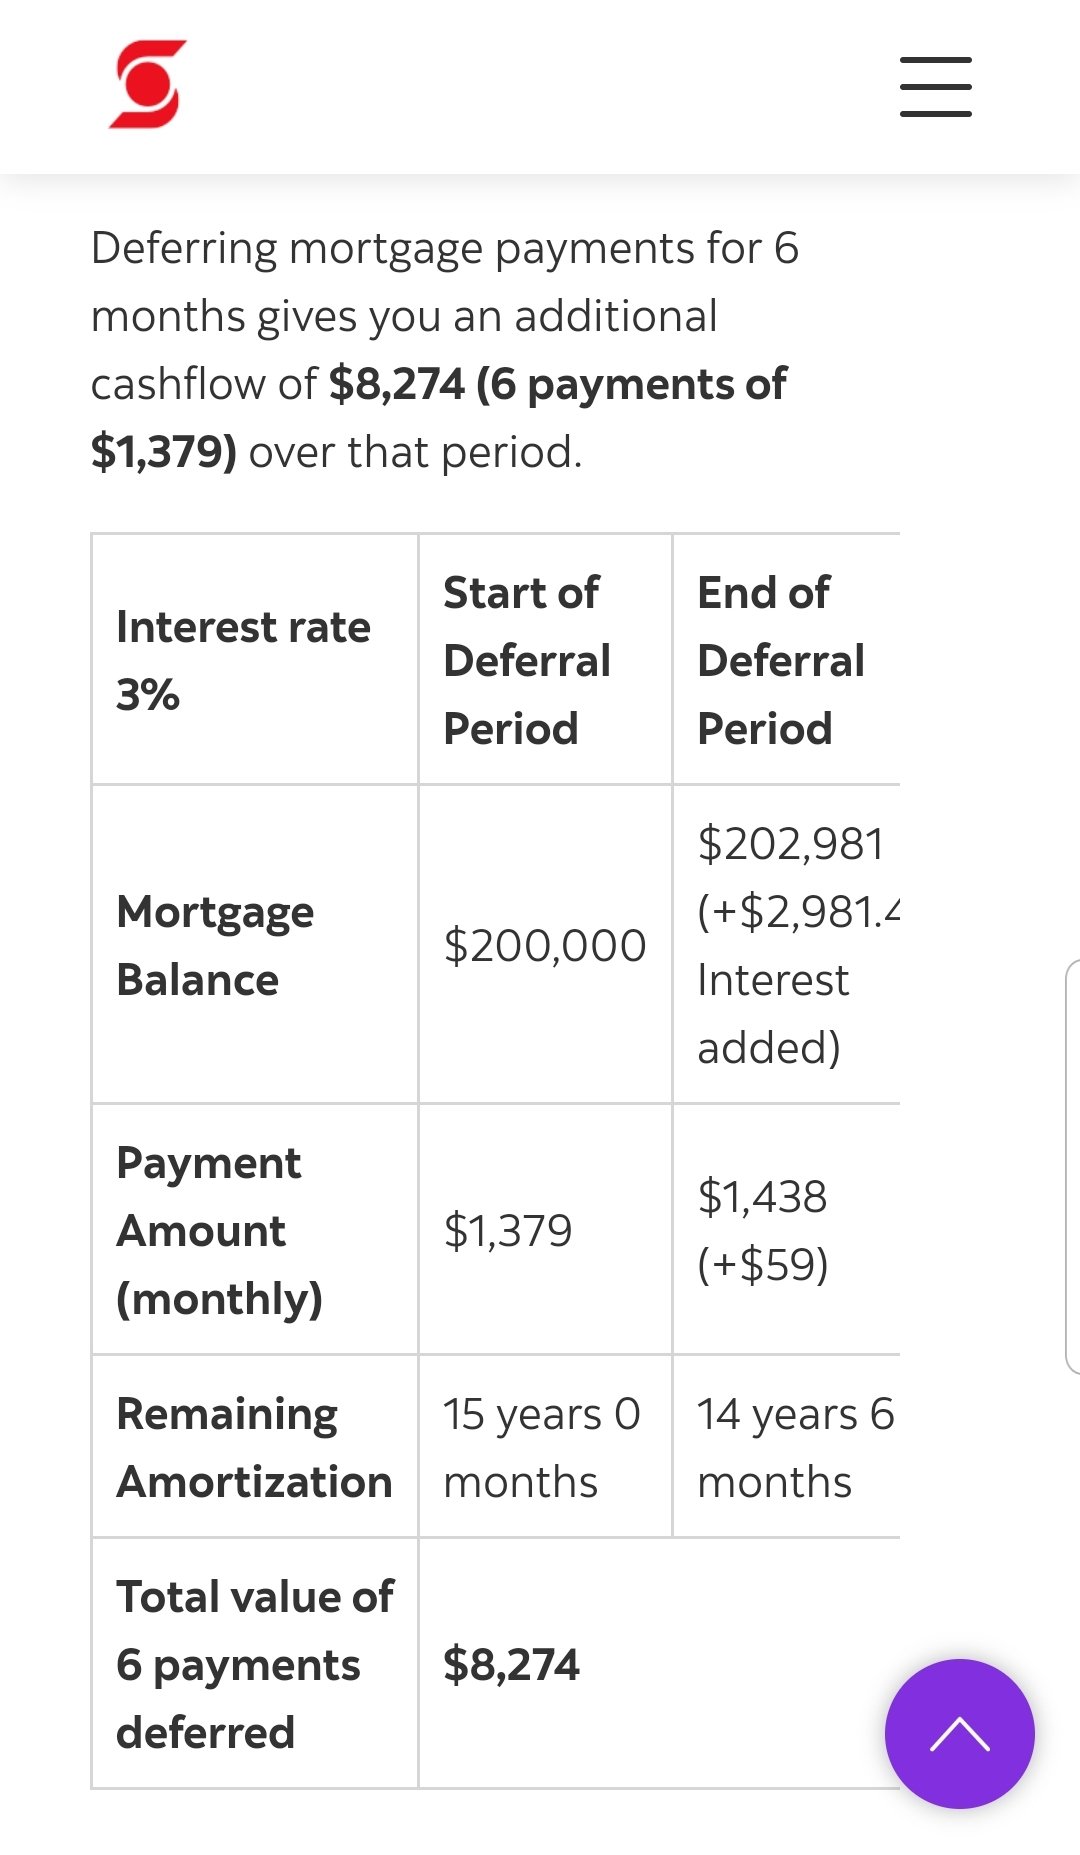Screen dimensions: 1080x1855
Task: Select the "Start of Deferral Period" column header
Action: pyautogui.click(x=527, y=660)
